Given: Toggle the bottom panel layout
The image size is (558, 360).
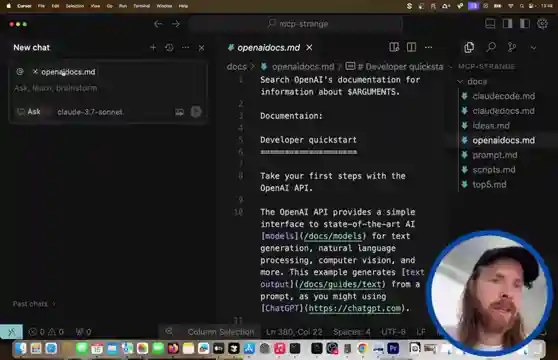Looking at the screenshot, I should [490, 24].
